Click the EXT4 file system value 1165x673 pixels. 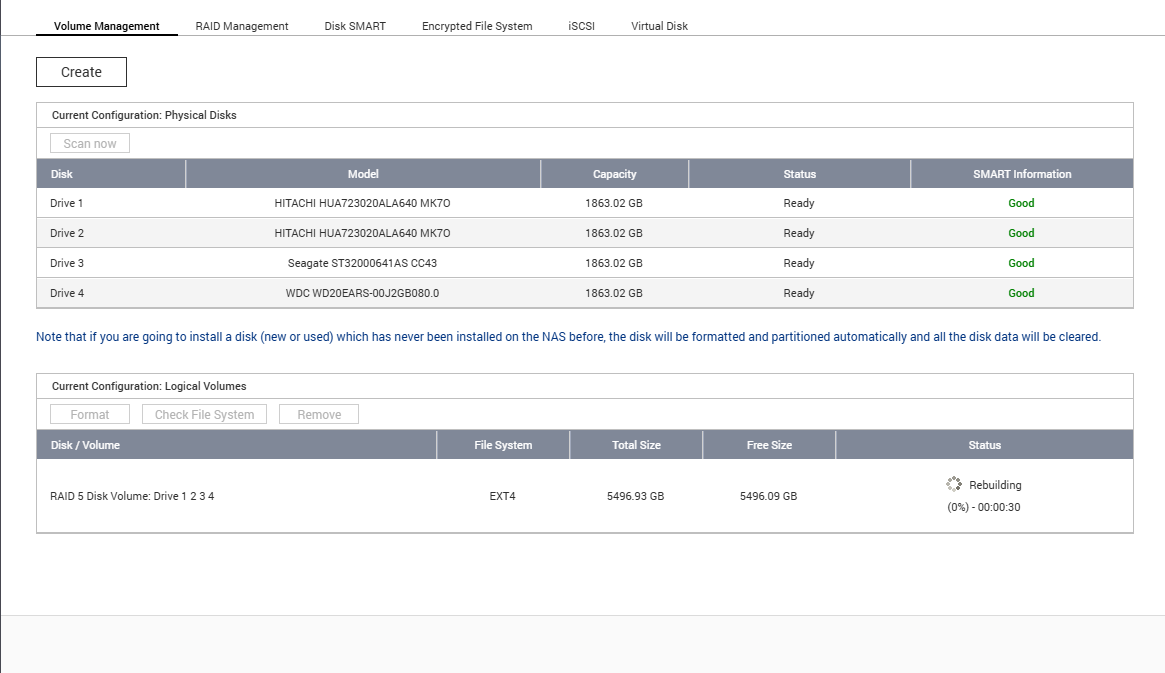502,495
